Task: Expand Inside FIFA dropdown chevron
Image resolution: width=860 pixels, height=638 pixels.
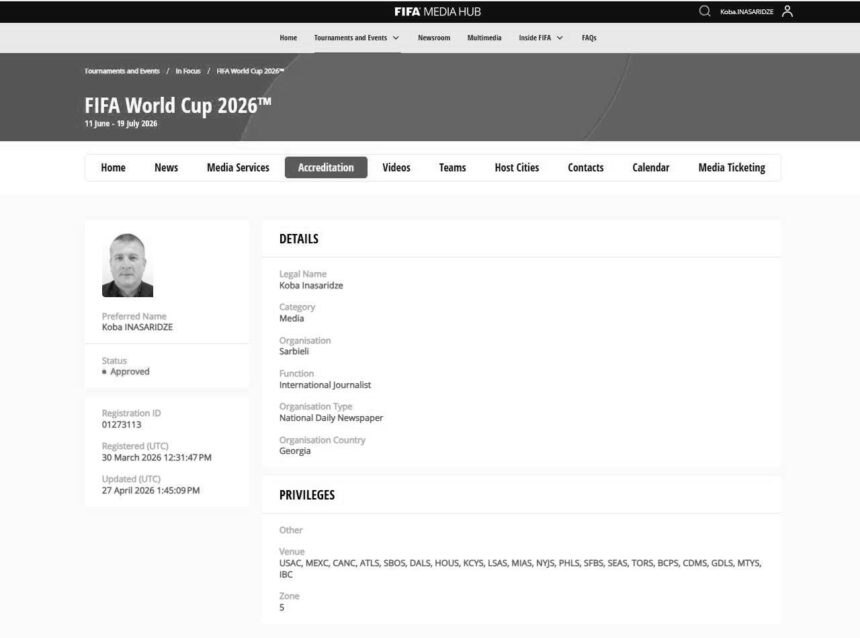Action: click(559, 38)
